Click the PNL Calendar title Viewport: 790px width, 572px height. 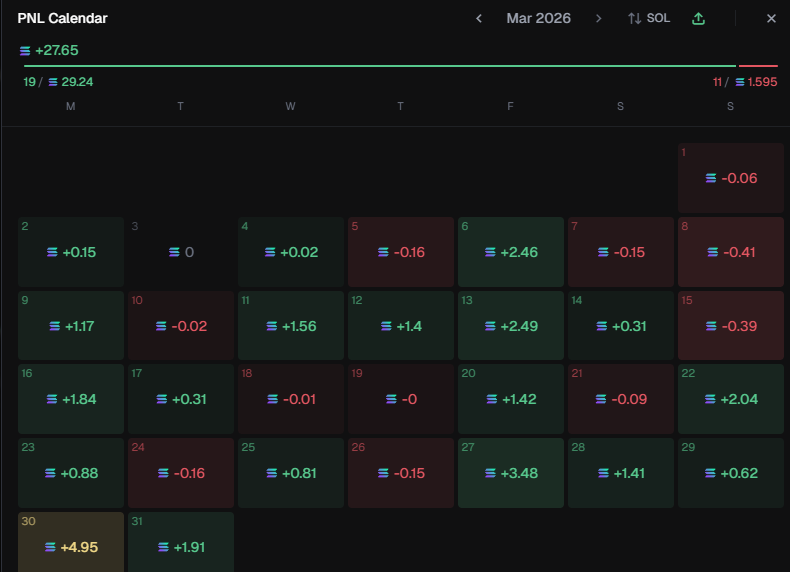62,19
